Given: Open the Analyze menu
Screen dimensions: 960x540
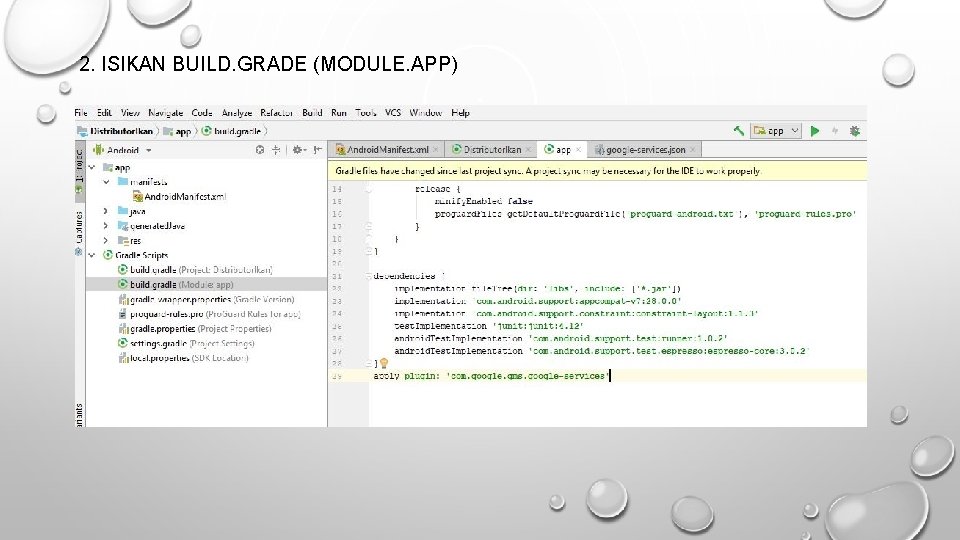Looking at the screenshot, I should (x=236, y=113).
